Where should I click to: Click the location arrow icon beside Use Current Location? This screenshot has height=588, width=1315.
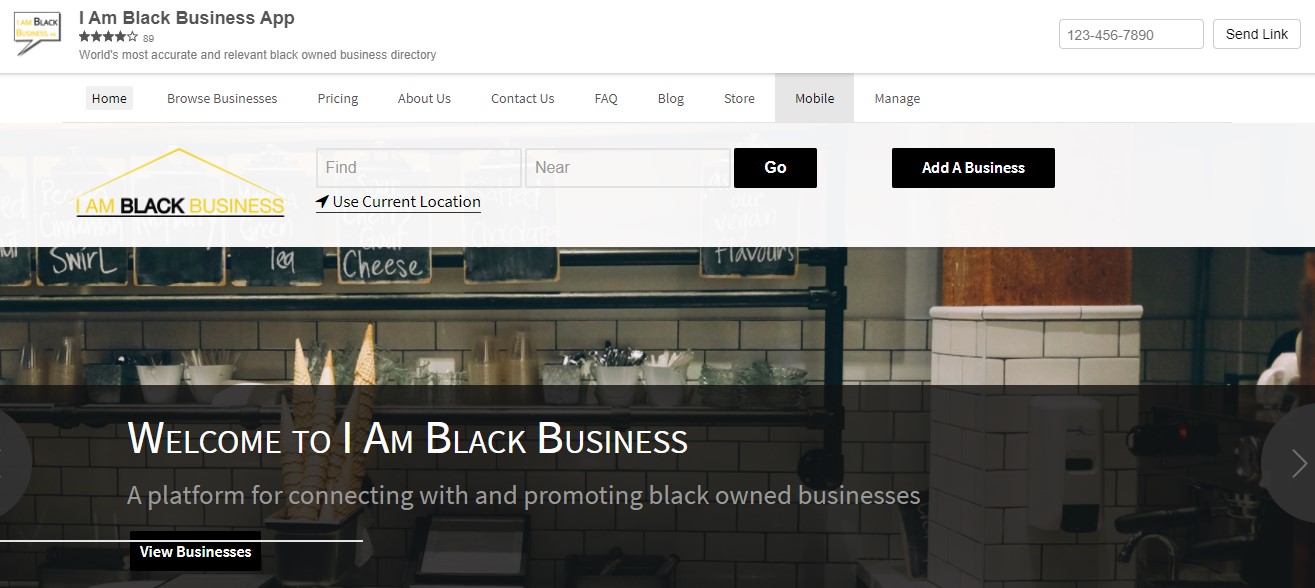pyautogui.click(x=322, y=202)
